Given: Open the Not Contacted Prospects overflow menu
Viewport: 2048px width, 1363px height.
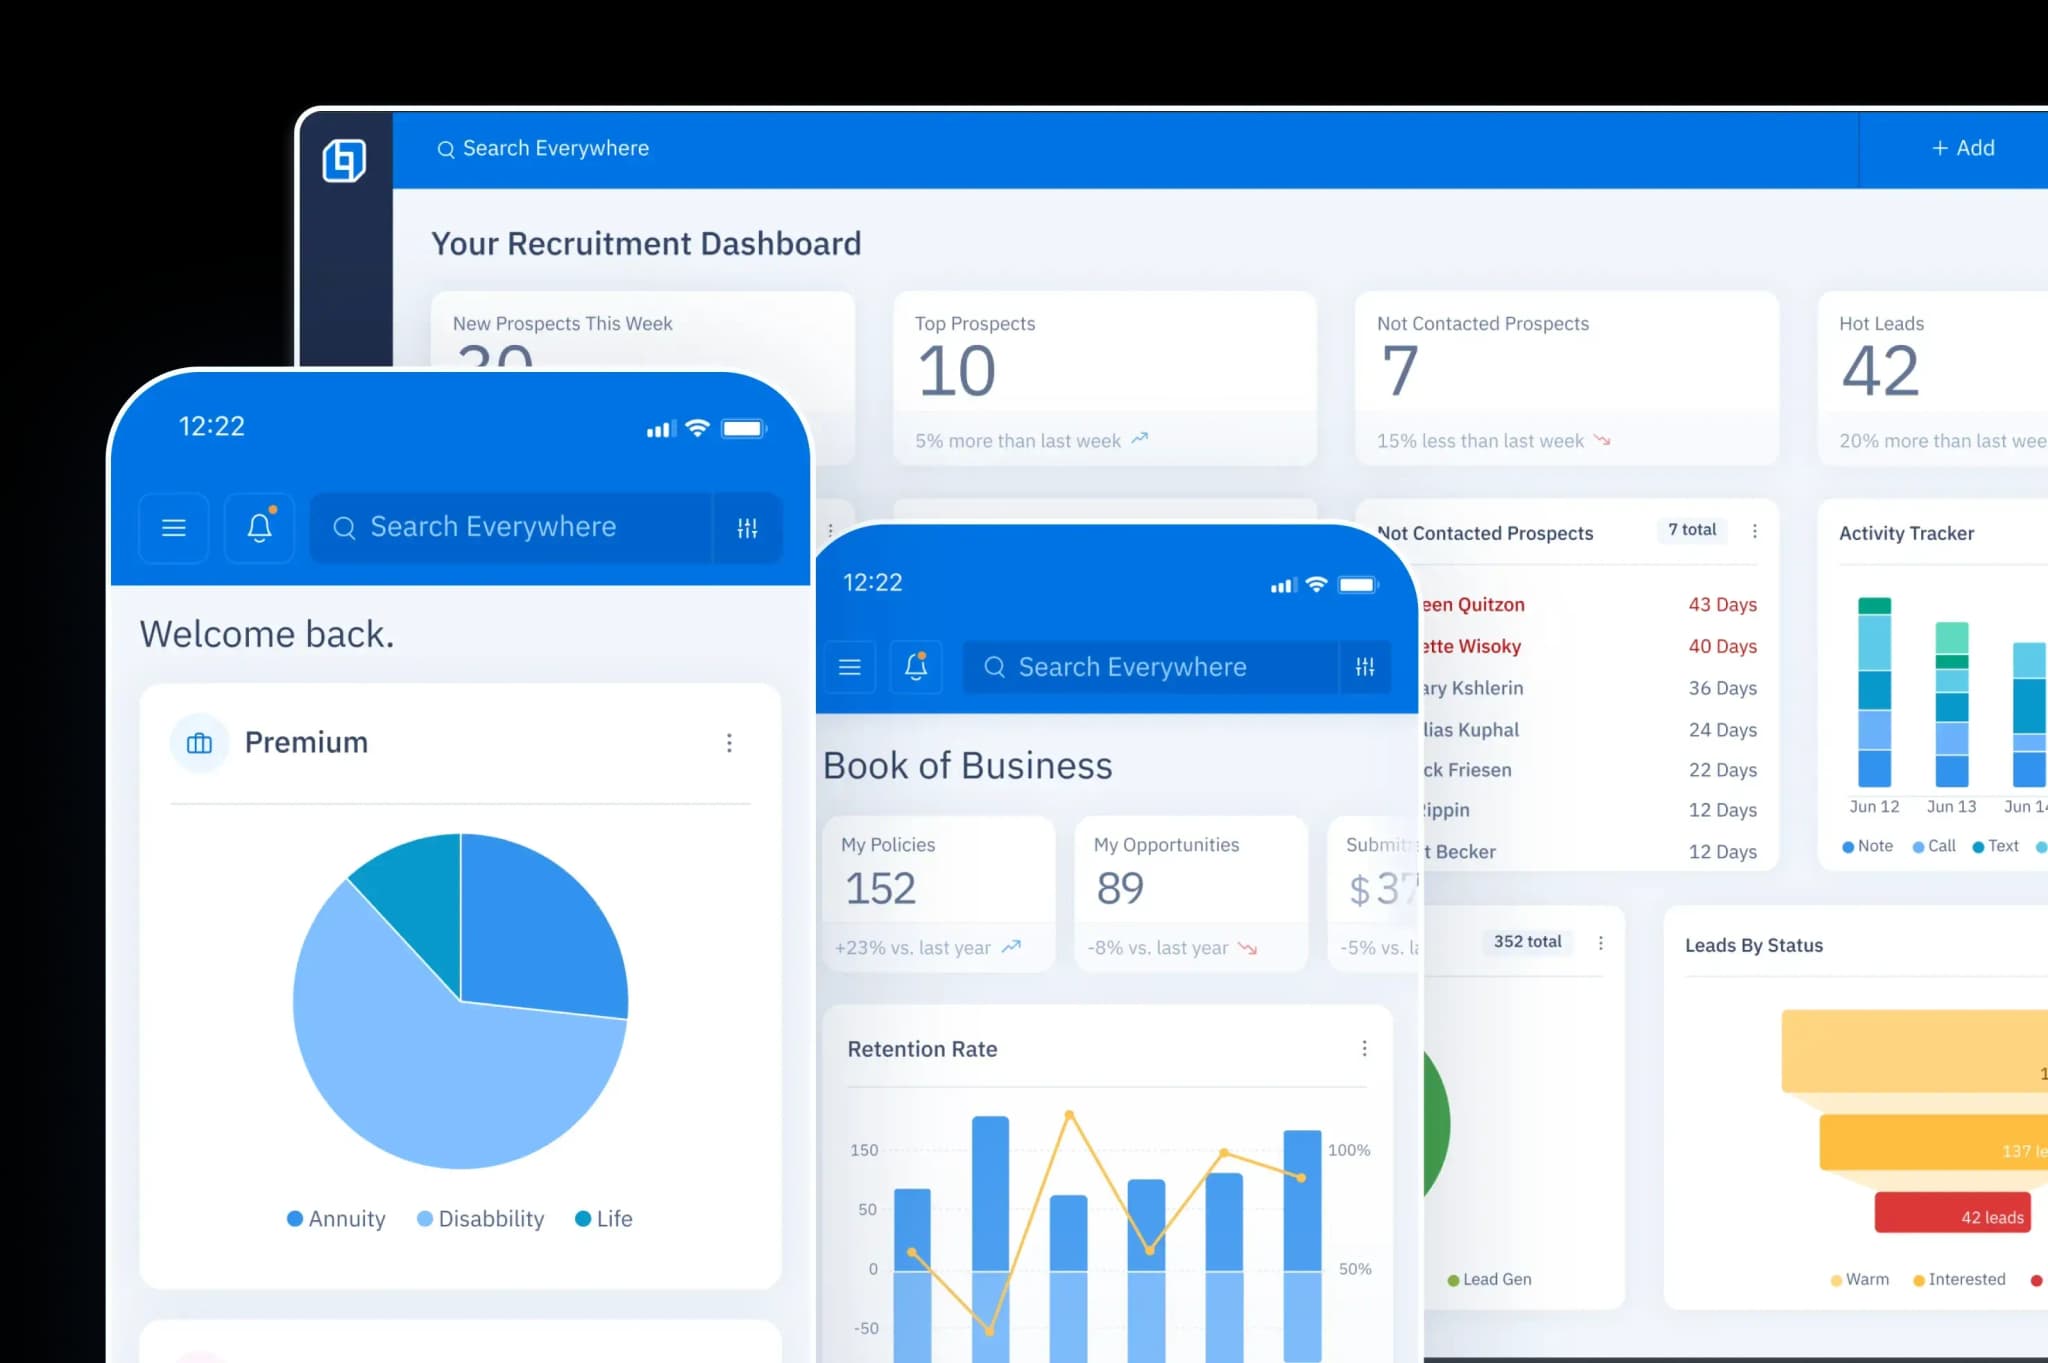Looking at the screenshot, I should 1755,531.
